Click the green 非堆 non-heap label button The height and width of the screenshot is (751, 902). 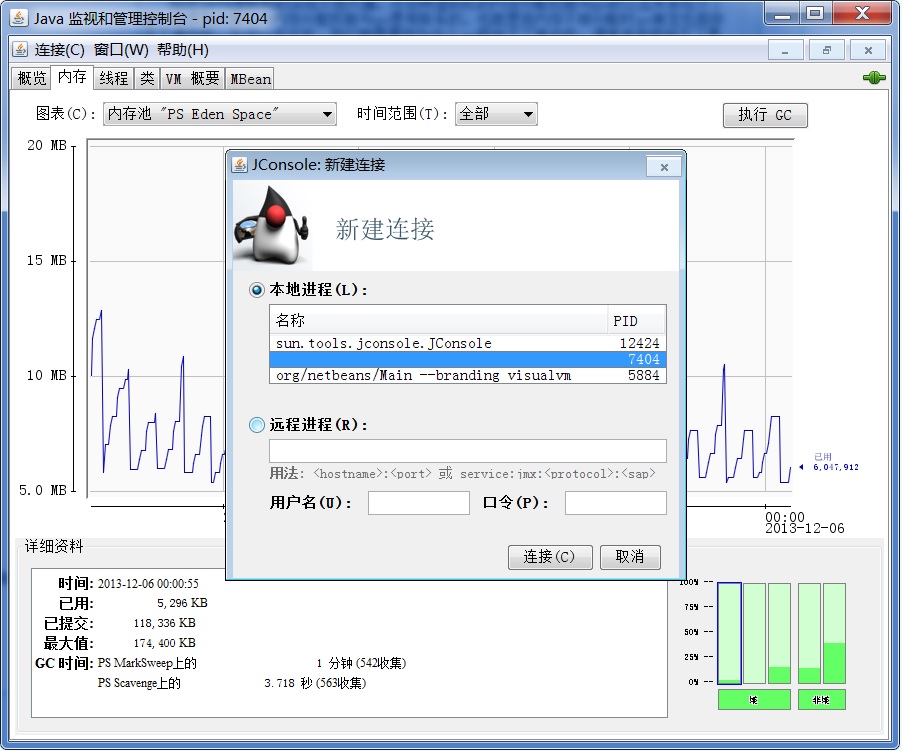(821, 700)
